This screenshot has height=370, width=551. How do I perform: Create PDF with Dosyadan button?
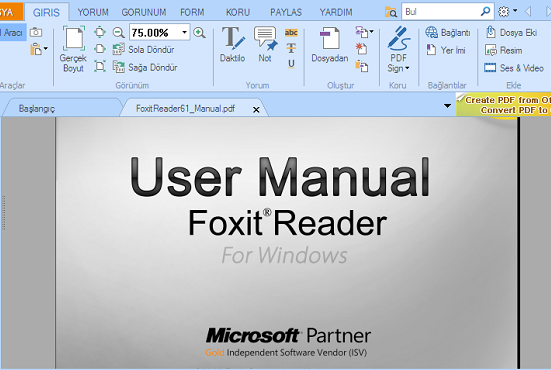pyautogui.click(x=330, y=44)
